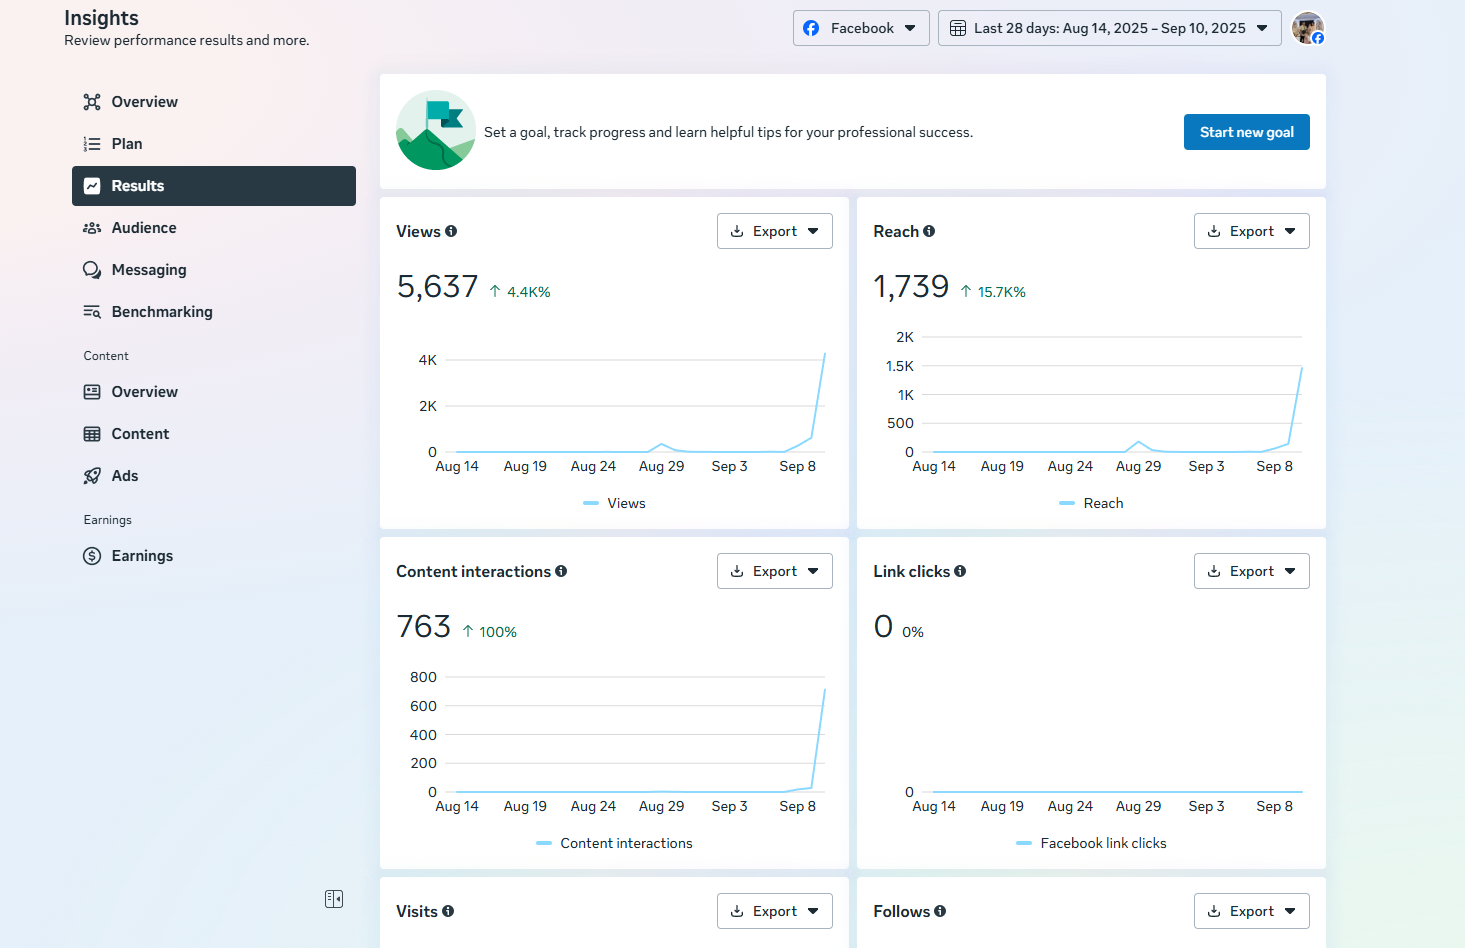
Task: Open the Facebook platform dropdown
Action: click(861, 28)
